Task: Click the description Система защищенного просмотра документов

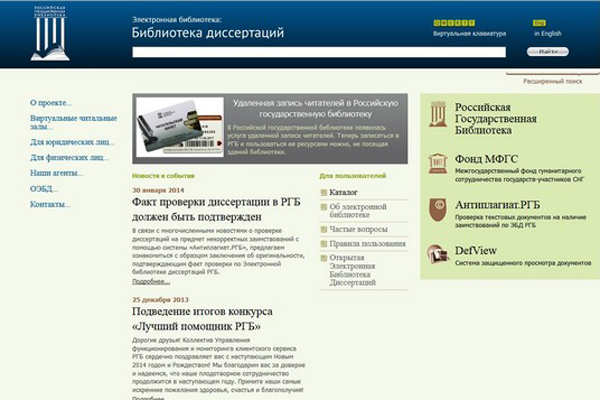Action: pyautogui.click(x=523, y=263)
